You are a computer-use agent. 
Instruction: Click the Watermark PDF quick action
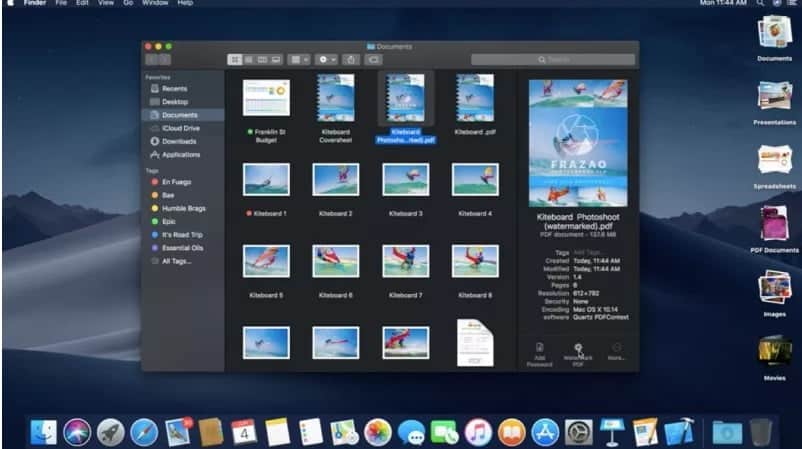577,352
